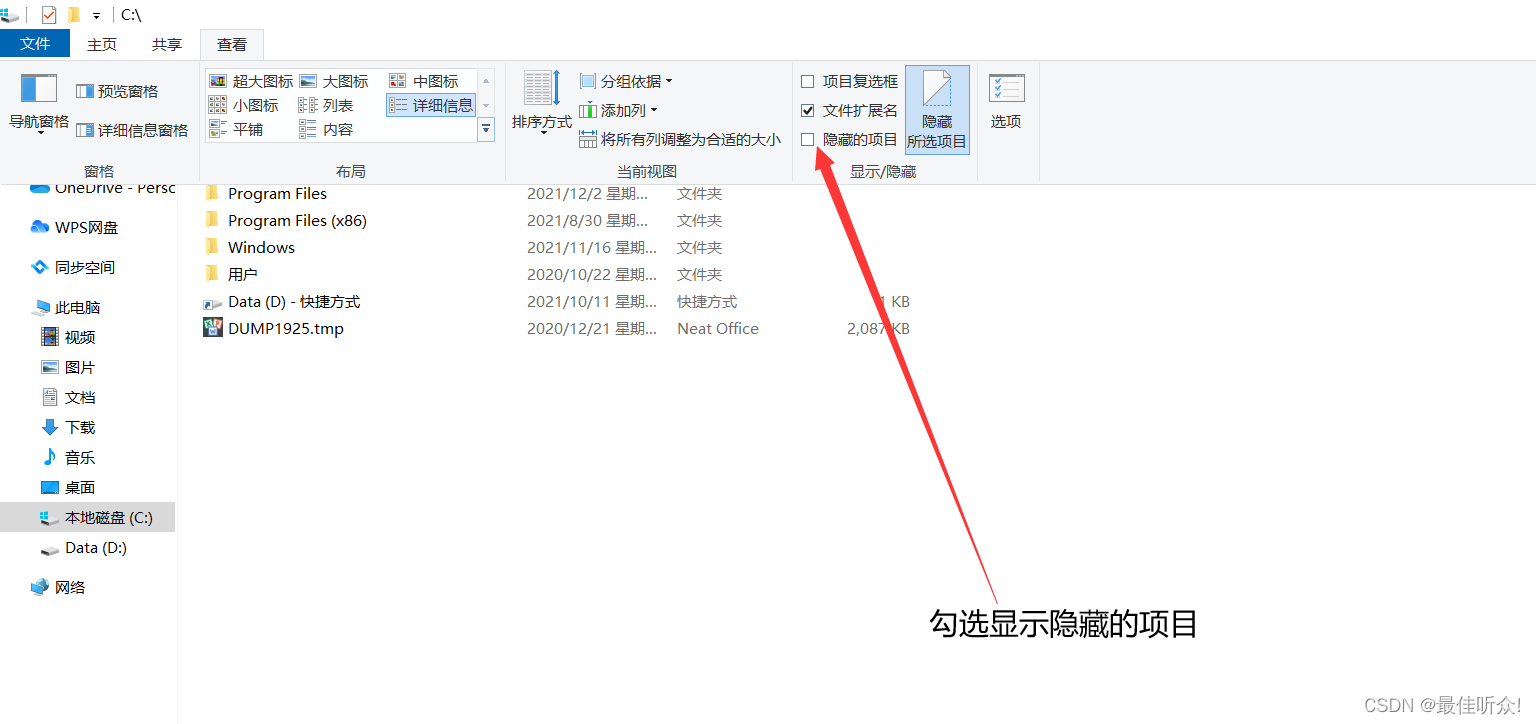1536x724 pixels.
Task: Open the File (文件) menu
Action: pyautogui.click(x=35, y=44)
